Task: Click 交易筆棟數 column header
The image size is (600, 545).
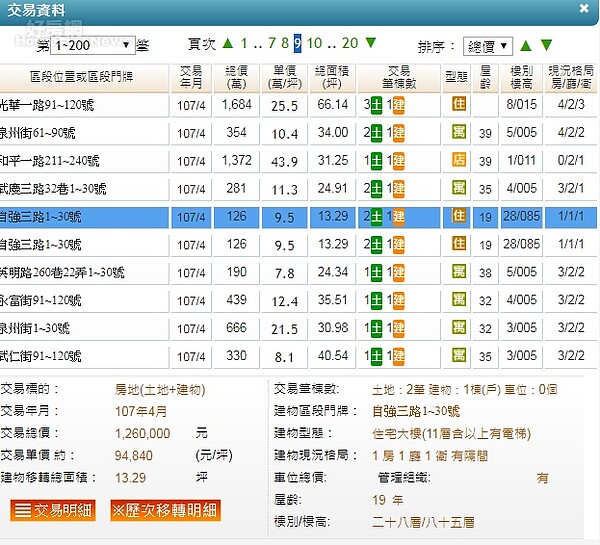Action: pos(399,77)
